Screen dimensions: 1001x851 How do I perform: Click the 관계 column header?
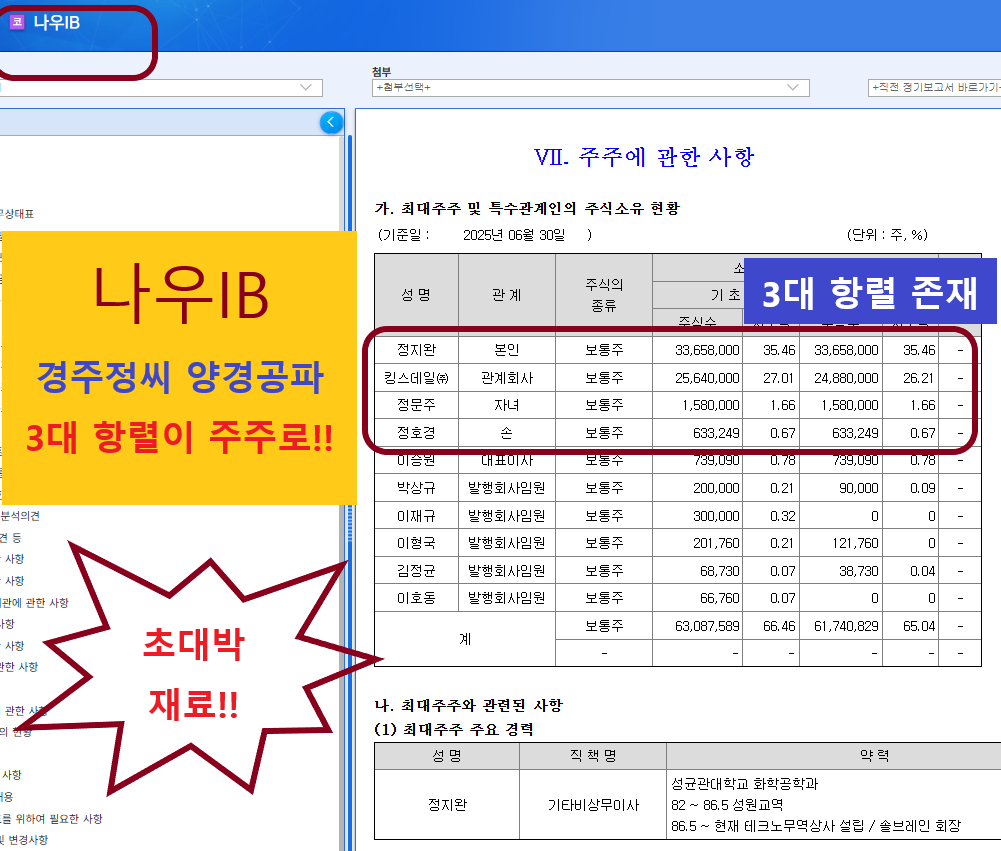(506, 295)
